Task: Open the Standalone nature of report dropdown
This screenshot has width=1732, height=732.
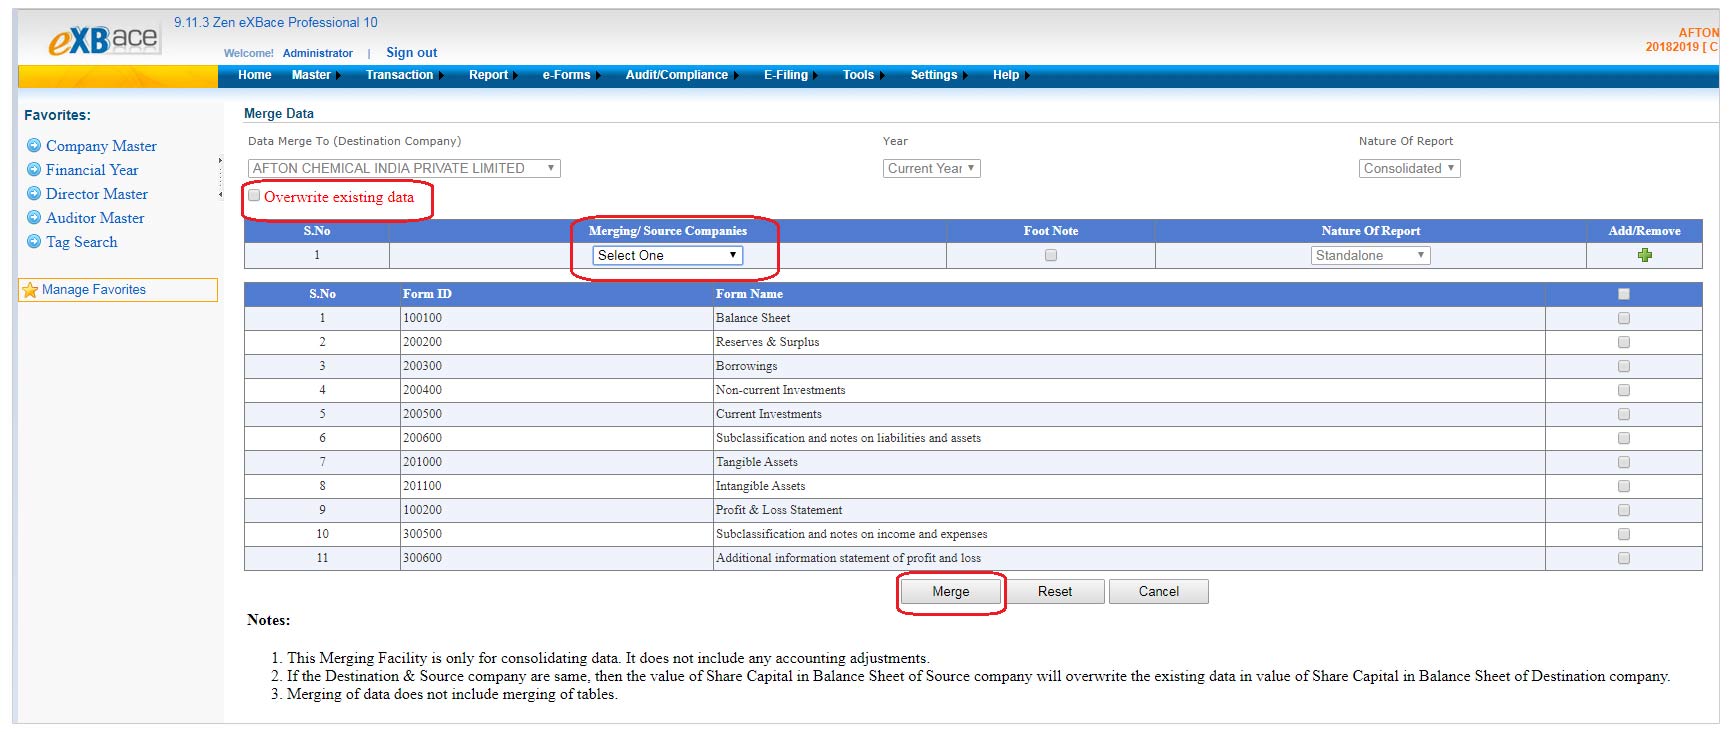Action: (1371, 255)
